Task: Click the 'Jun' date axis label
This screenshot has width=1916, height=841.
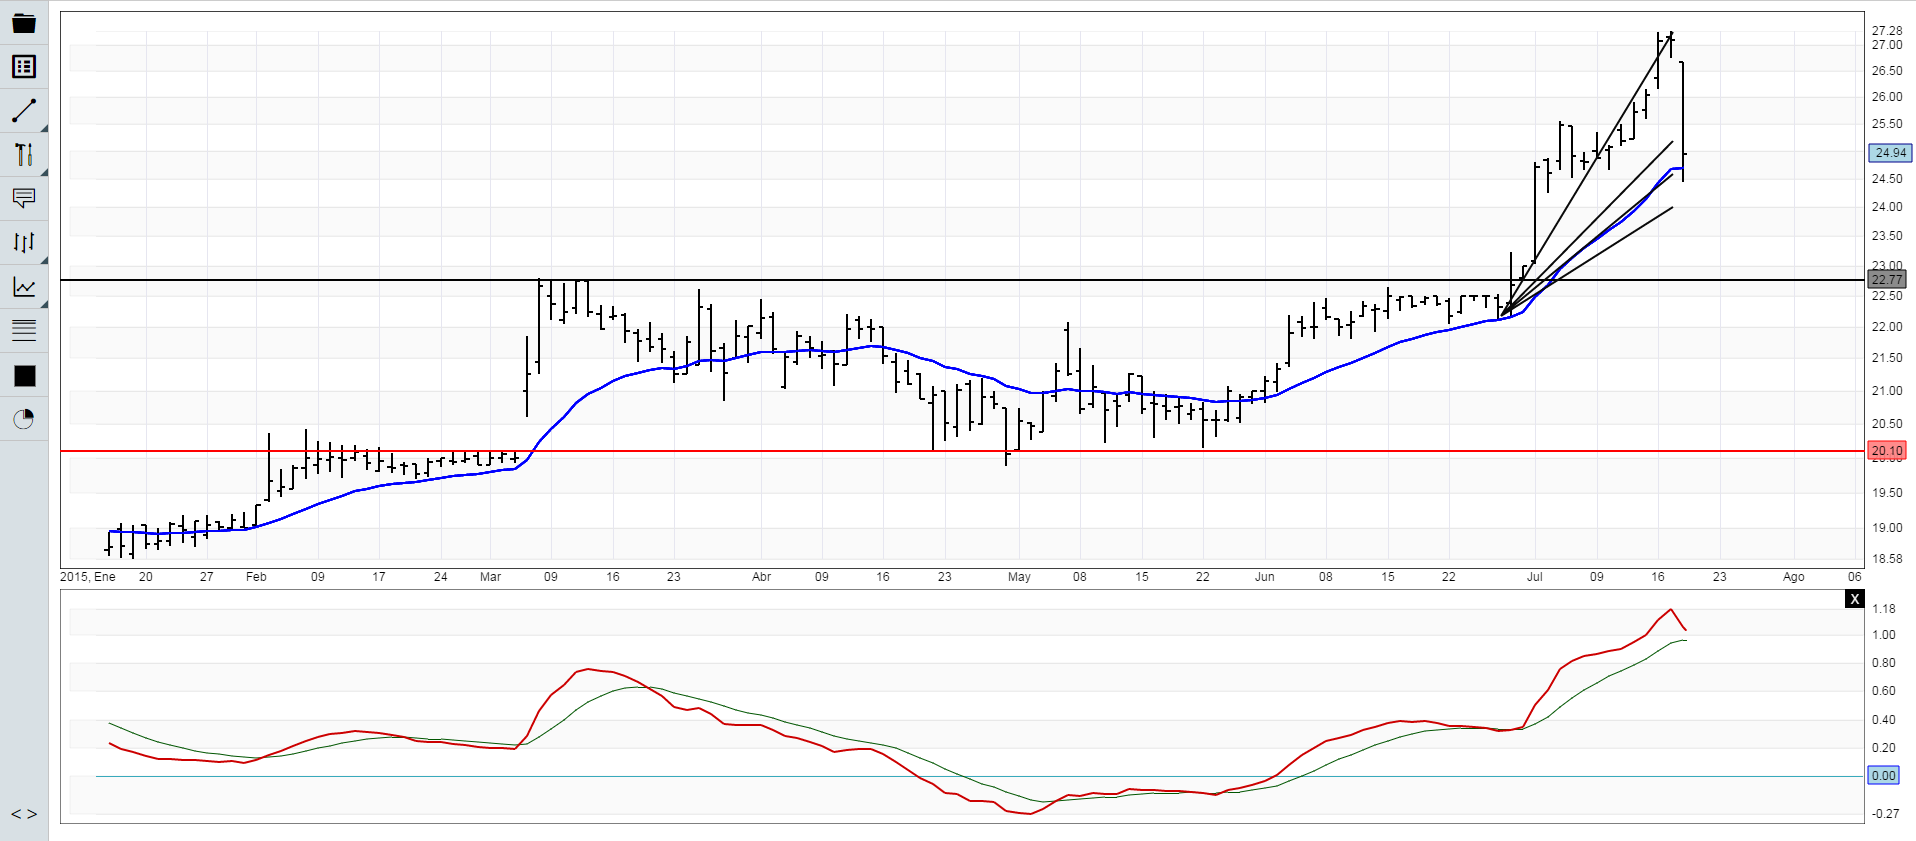Action: (x=1265, y=577)
